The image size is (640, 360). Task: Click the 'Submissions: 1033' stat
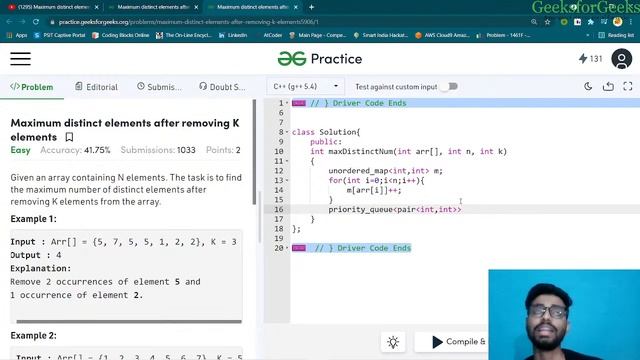(158, 150)
